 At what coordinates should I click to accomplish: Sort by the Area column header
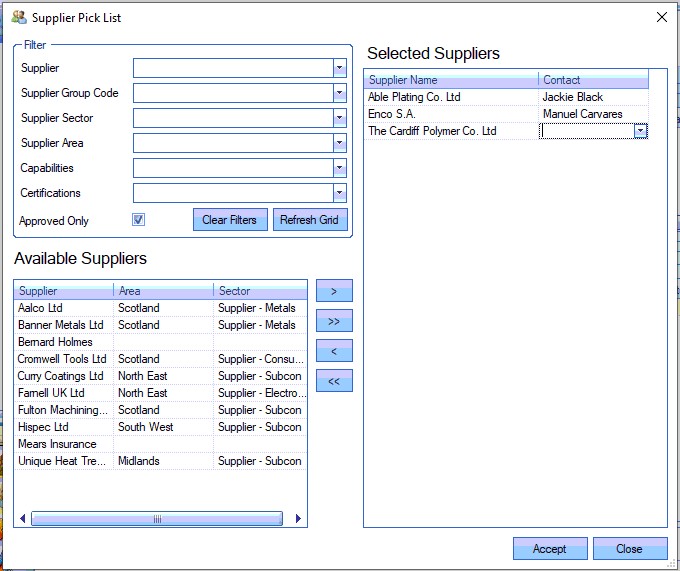coord(163,291)
